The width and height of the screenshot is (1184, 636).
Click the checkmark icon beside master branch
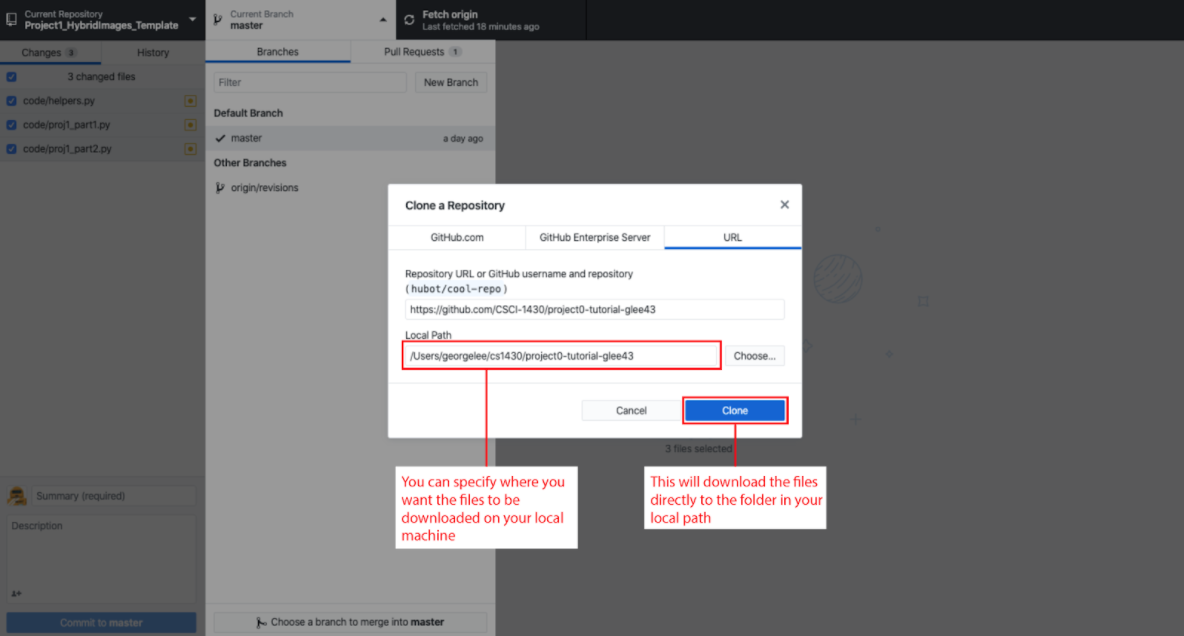221,138
